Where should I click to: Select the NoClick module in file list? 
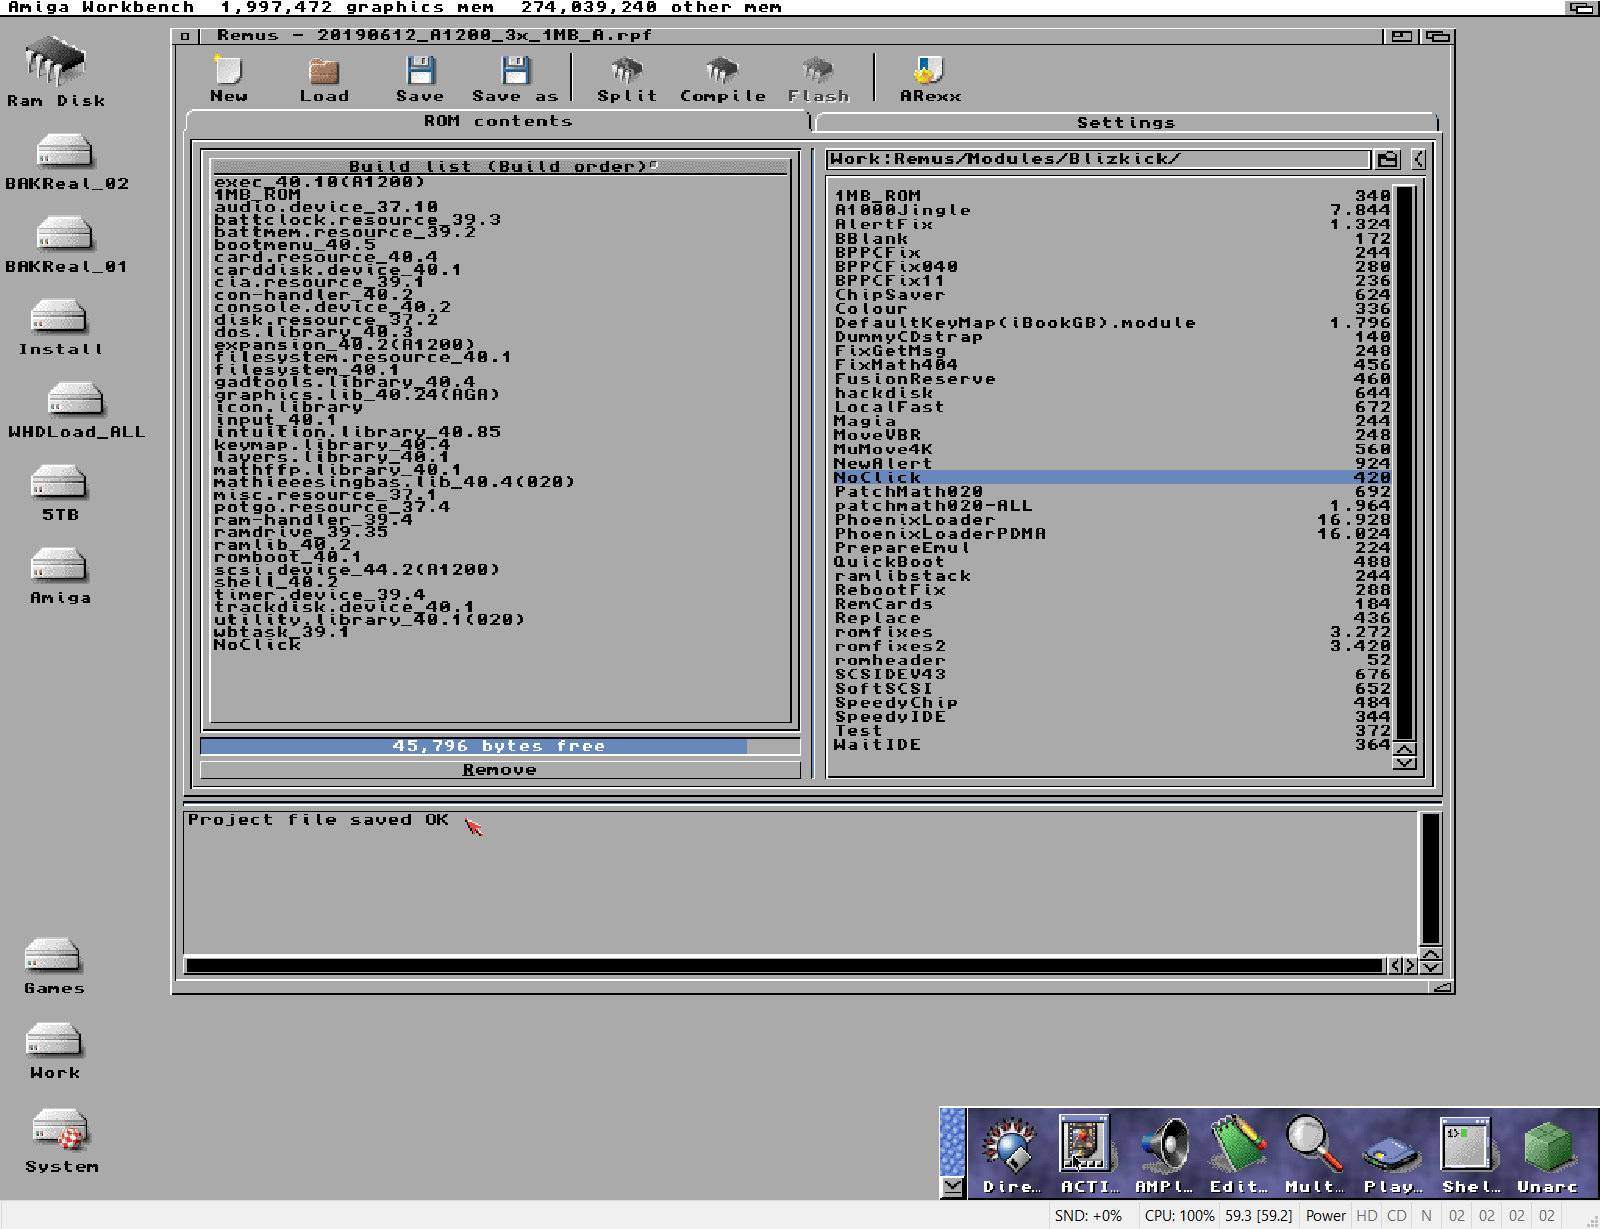coord(1112,477)
